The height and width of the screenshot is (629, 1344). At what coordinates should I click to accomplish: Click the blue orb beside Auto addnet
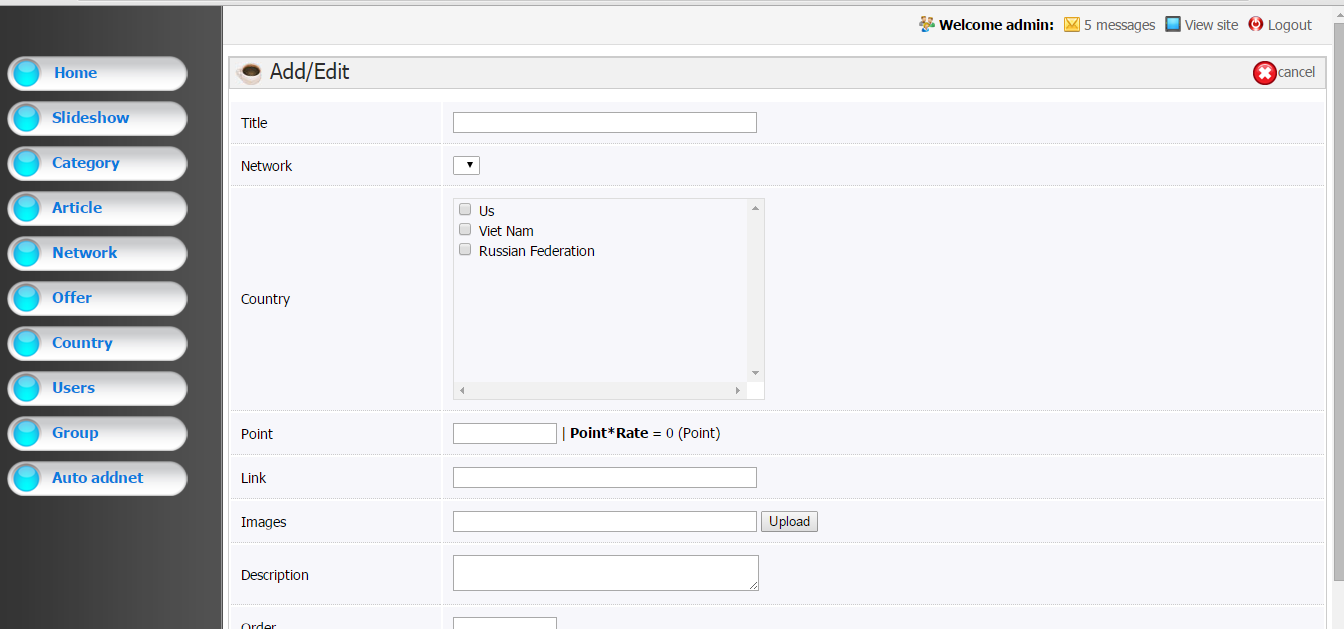(x=27, y=478)
